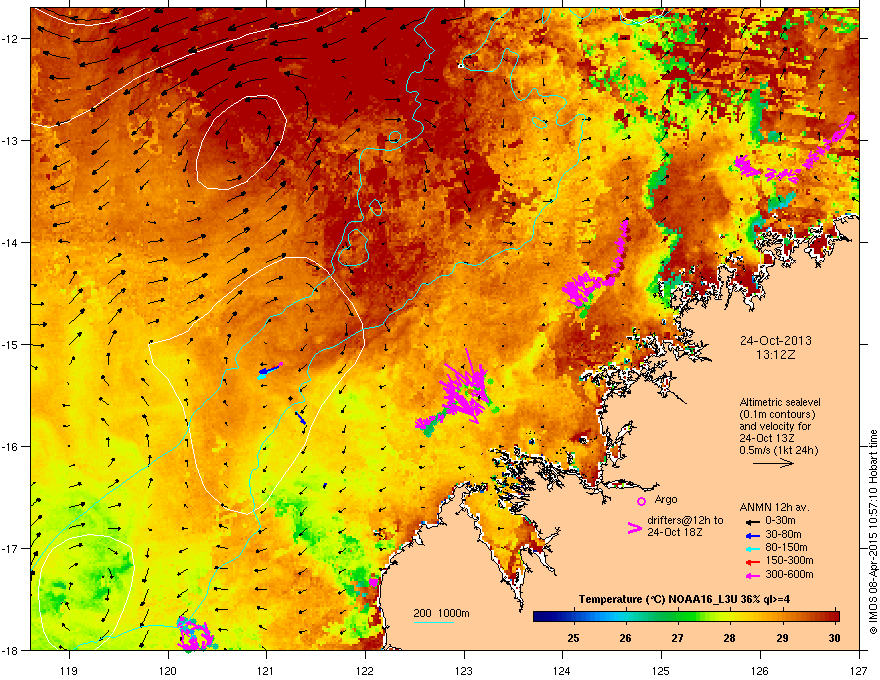Screen dimensions: 880x680
Task: Click the magenta Argo circle marker in legend
Action: (641, 501)
